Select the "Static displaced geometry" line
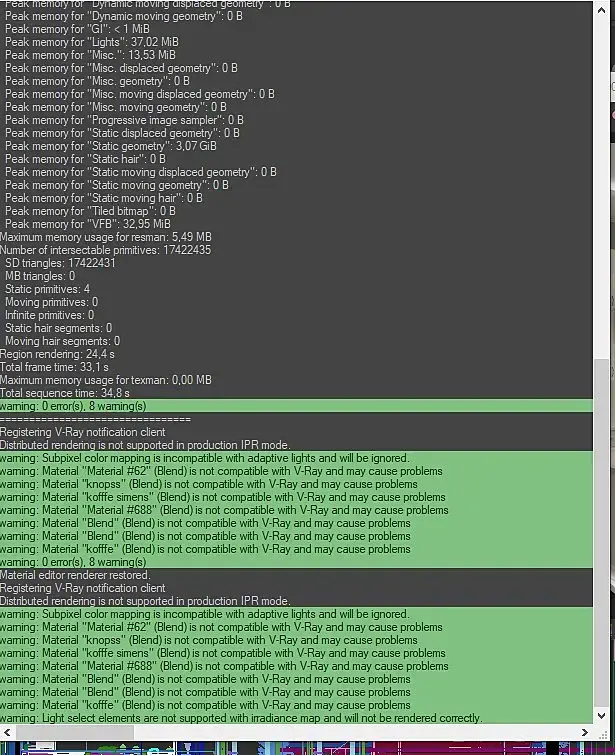 (122, 133)
